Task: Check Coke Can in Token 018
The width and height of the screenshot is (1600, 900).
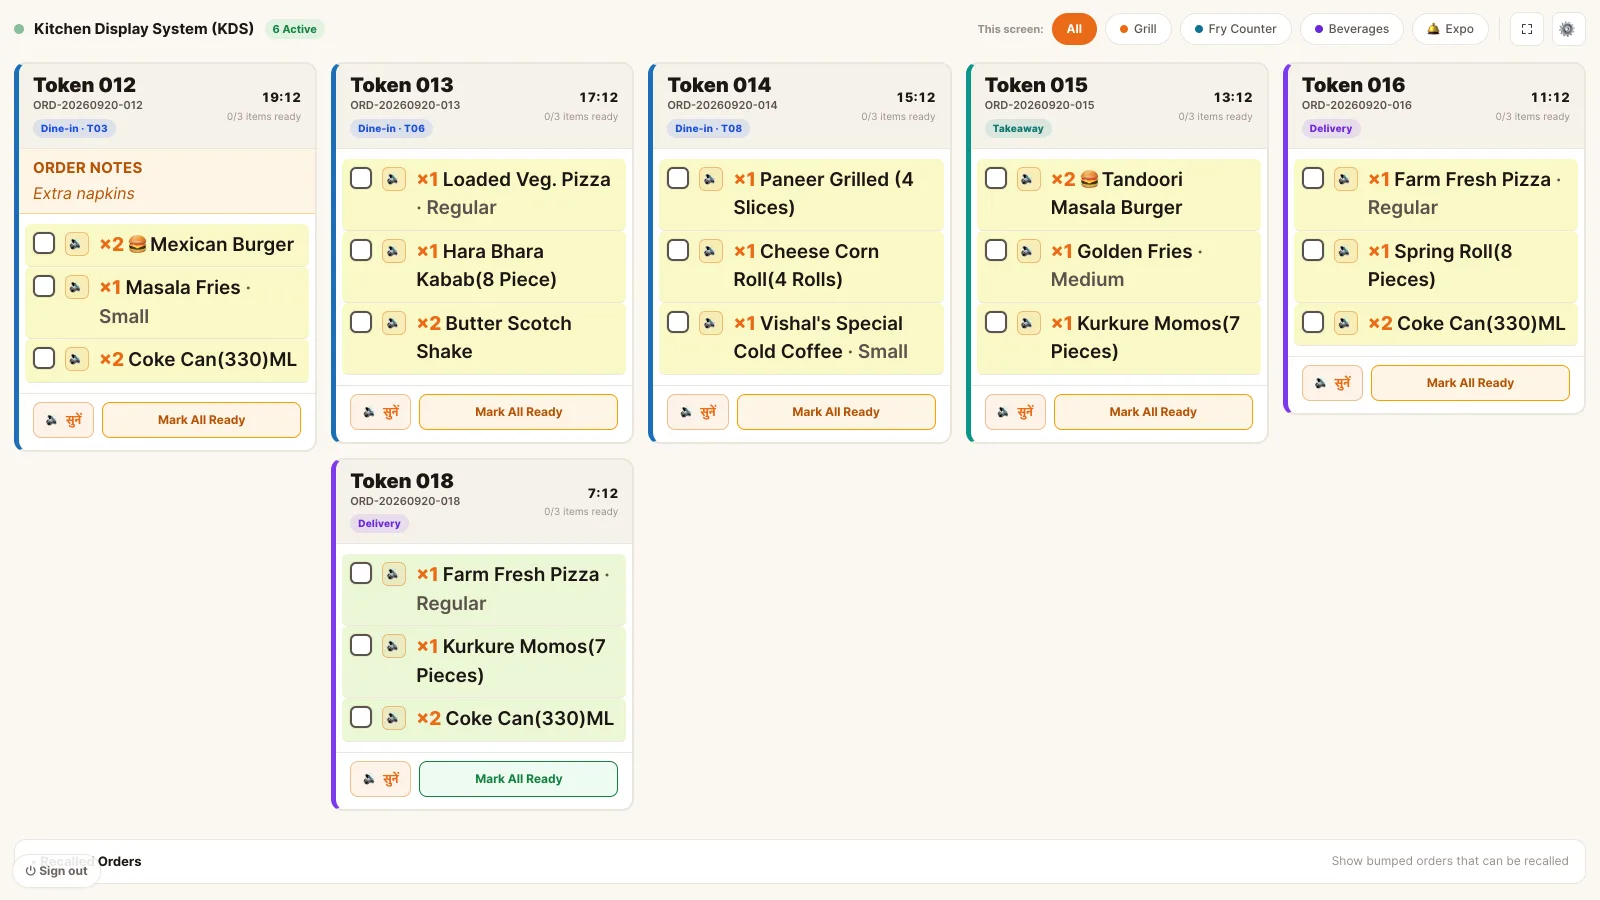Action: (361, 717)
